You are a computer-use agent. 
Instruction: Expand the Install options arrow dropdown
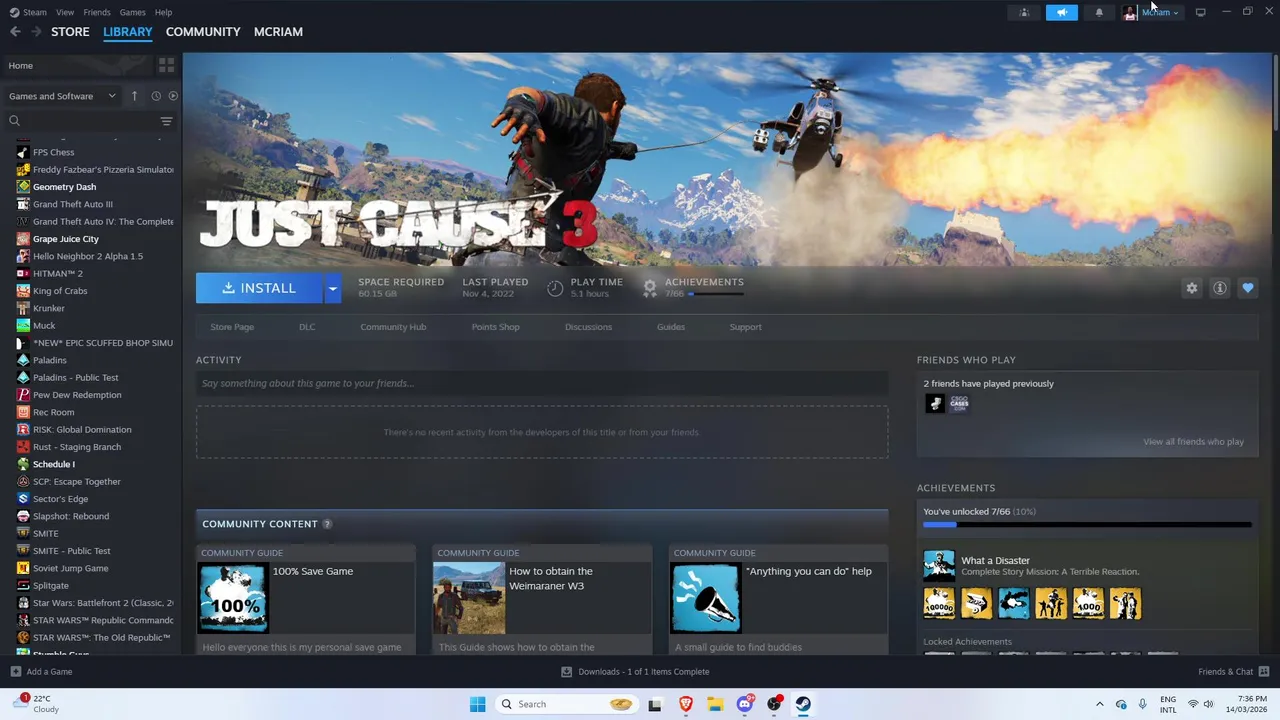(x=332, y=288)
